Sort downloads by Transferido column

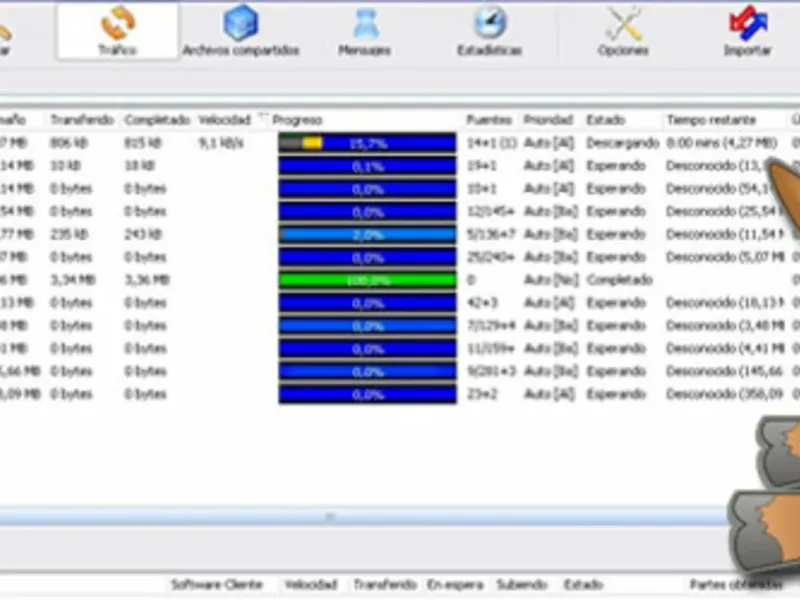click(x=82, y=120)
